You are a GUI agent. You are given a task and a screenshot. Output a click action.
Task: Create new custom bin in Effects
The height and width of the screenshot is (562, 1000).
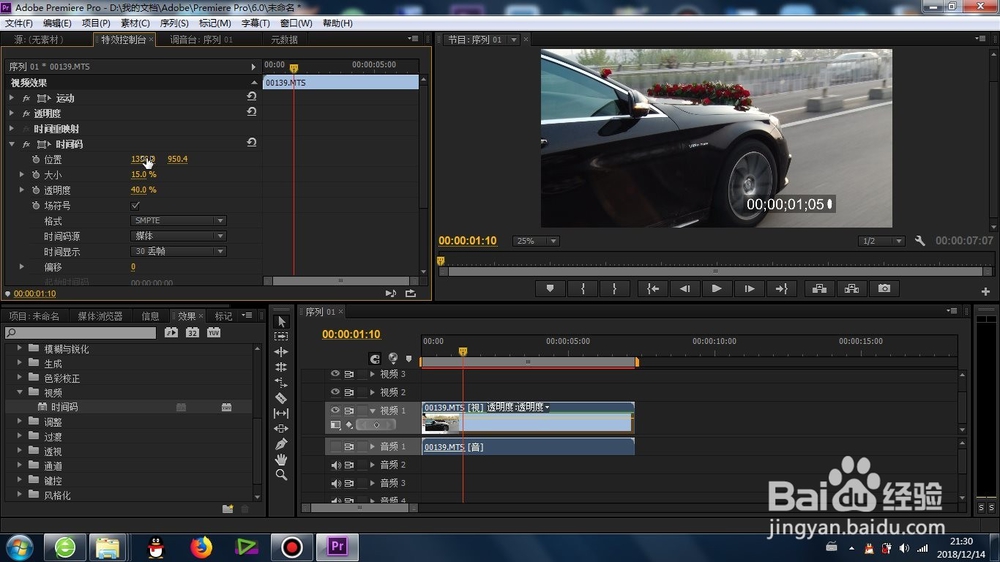[x=228, y=508]
